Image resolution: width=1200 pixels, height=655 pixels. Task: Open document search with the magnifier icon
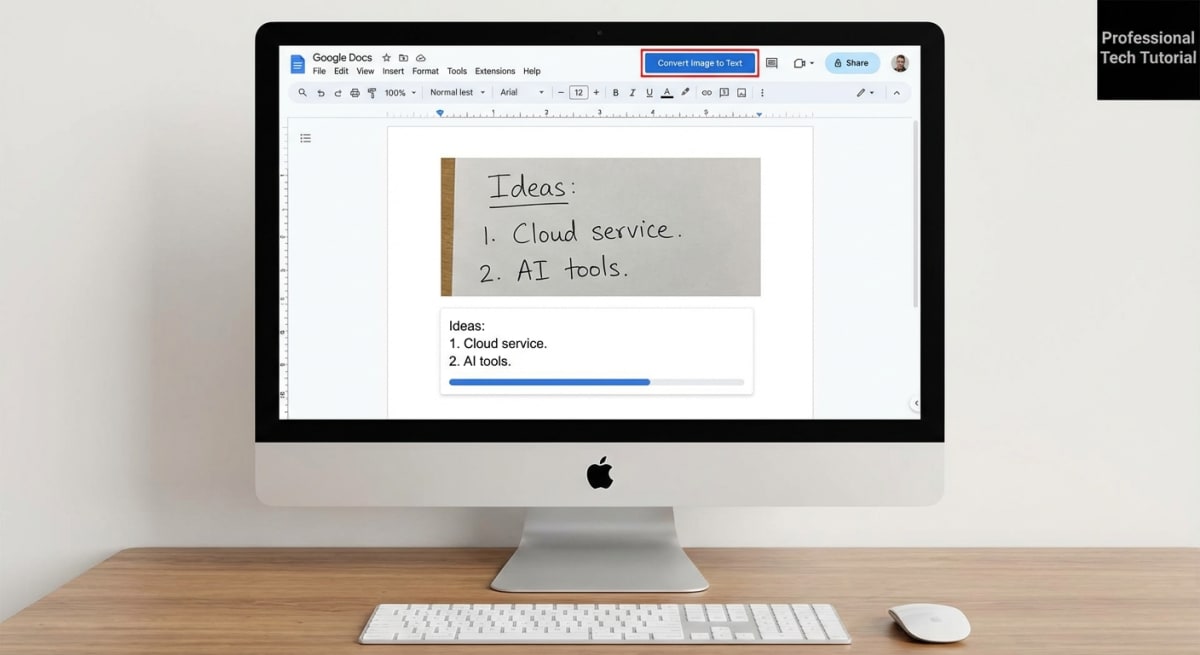point(300,92)
